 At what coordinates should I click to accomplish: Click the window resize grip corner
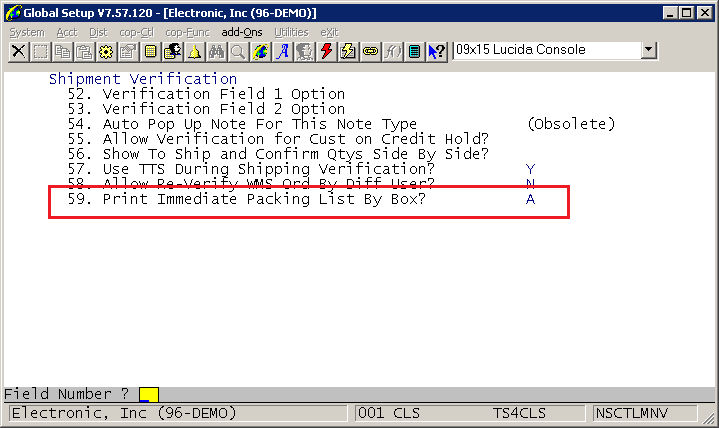point(709,417)
